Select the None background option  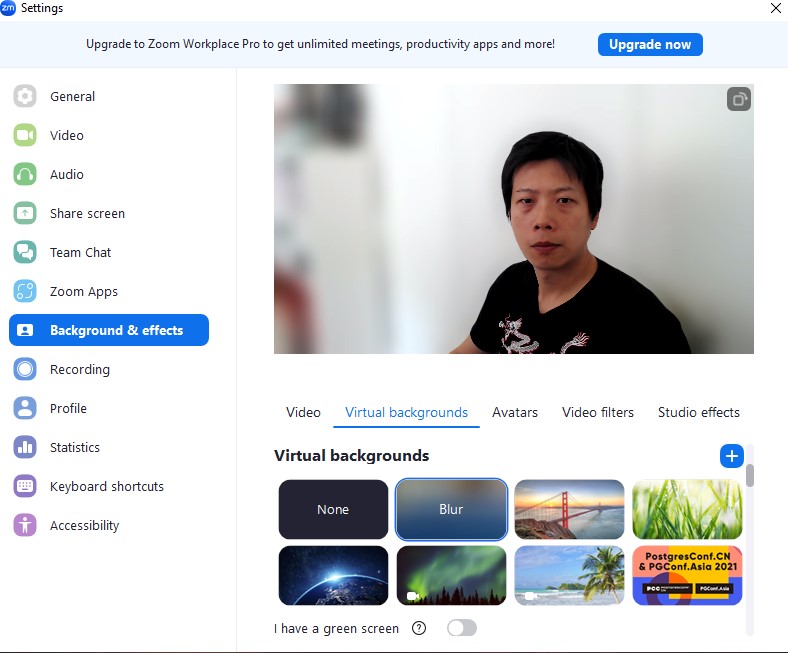[x=333, y=510]
